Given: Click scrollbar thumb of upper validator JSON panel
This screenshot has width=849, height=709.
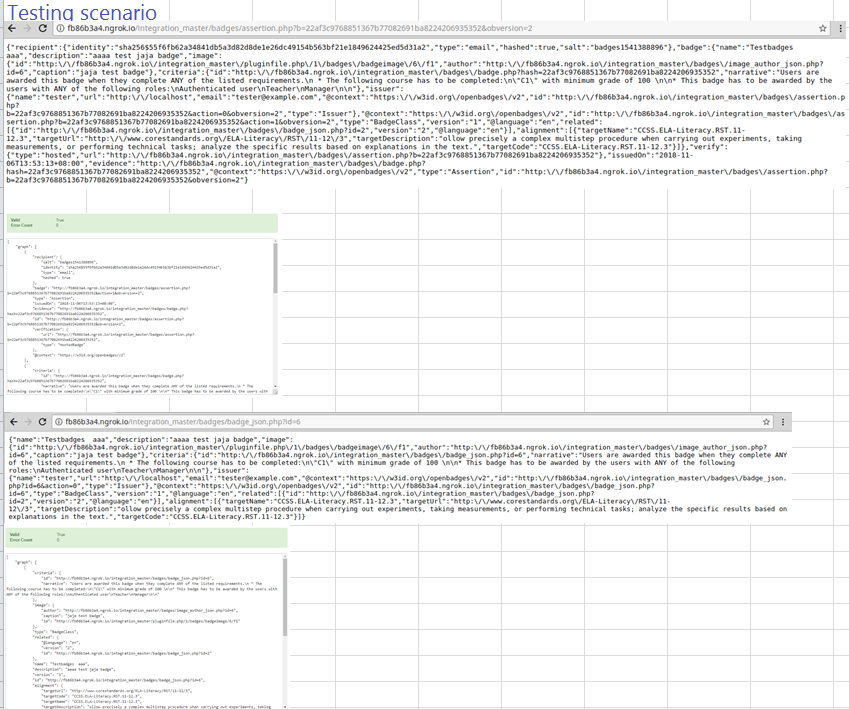Looking at the screenshot, I should pos(275,268).
